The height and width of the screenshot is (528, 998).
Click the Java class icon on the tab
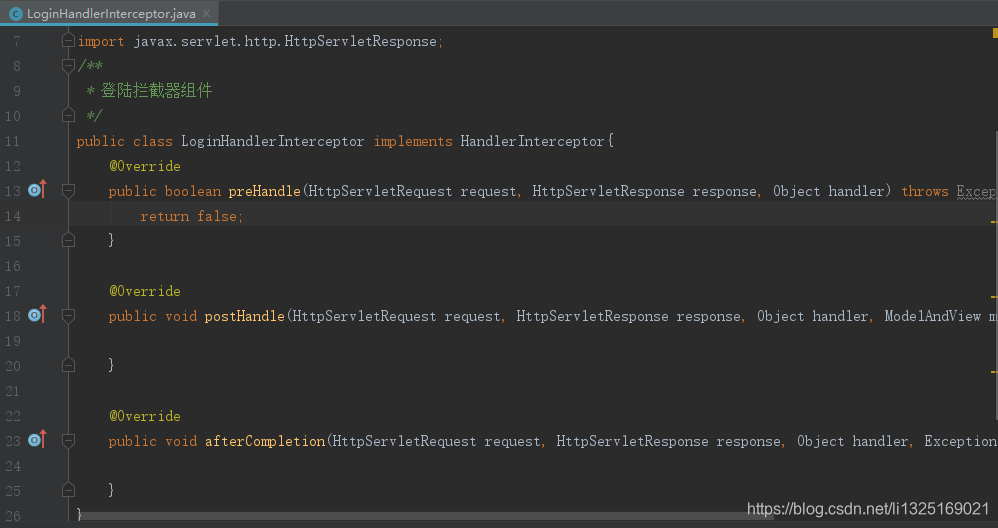[15, 13]
